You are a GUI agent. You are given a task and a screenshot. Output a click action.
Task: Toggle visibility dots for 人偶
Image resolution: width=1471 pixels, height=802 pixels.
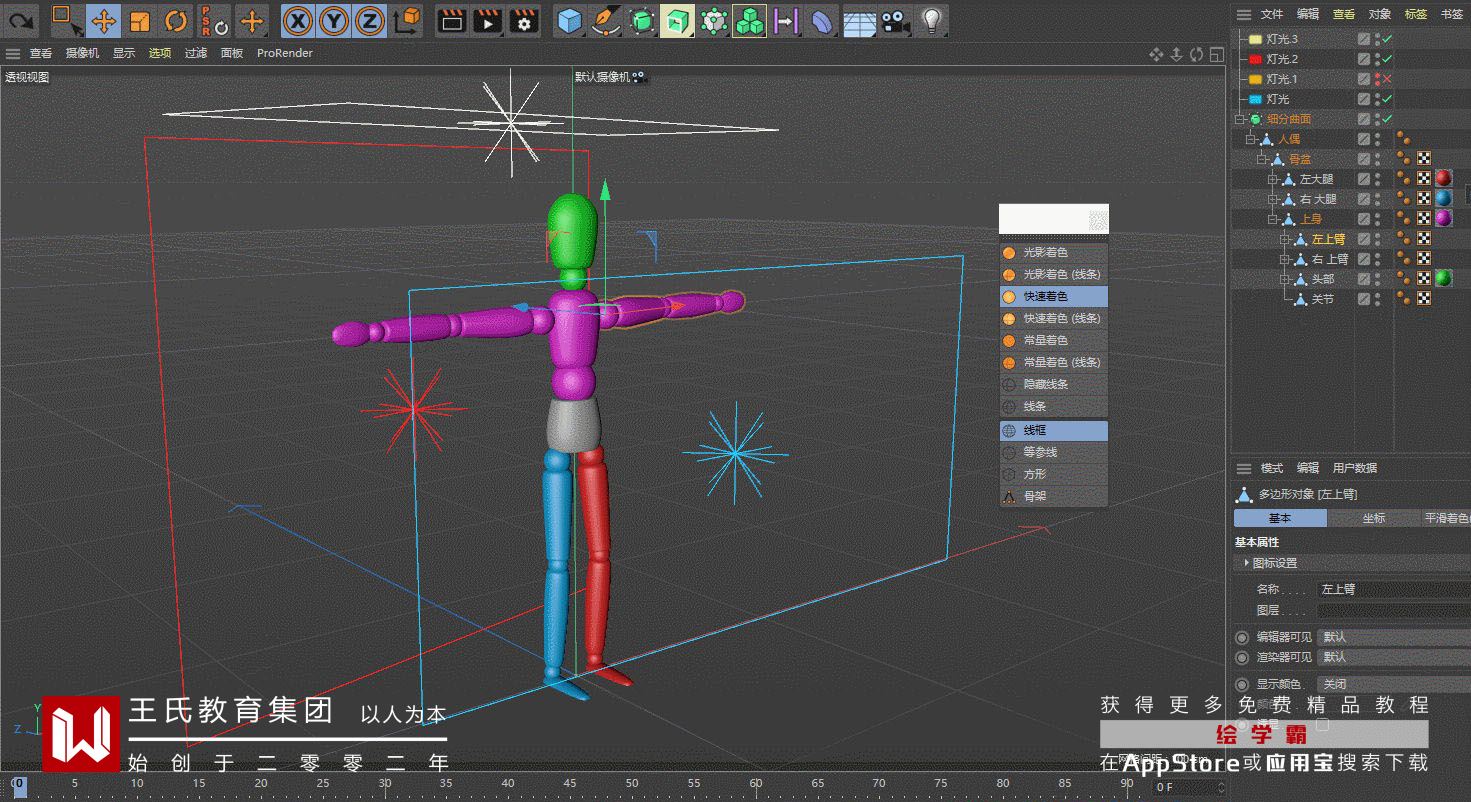coord(1377,139)
